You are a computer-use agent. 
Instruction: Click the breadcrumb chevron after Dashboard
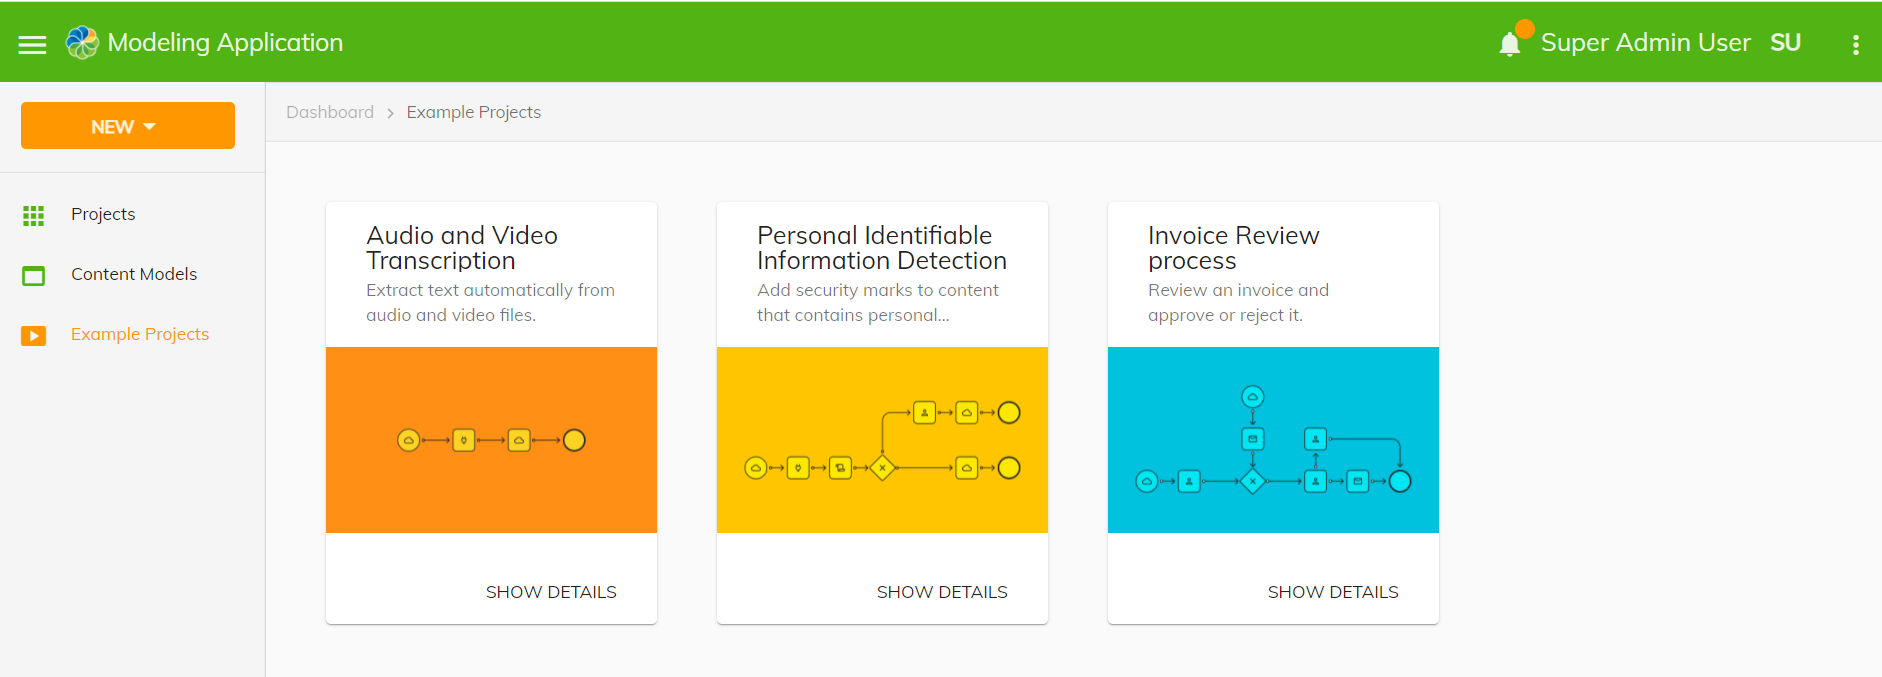pos(388,112)
